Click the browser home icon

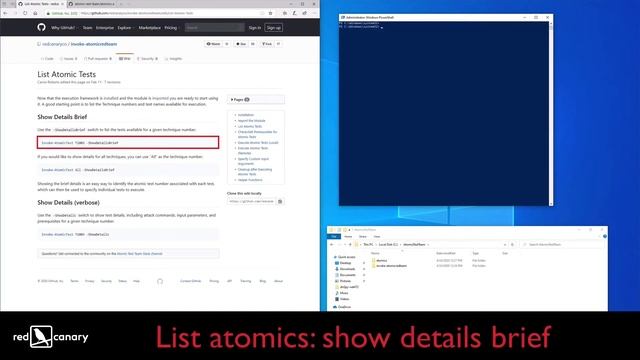35,13
